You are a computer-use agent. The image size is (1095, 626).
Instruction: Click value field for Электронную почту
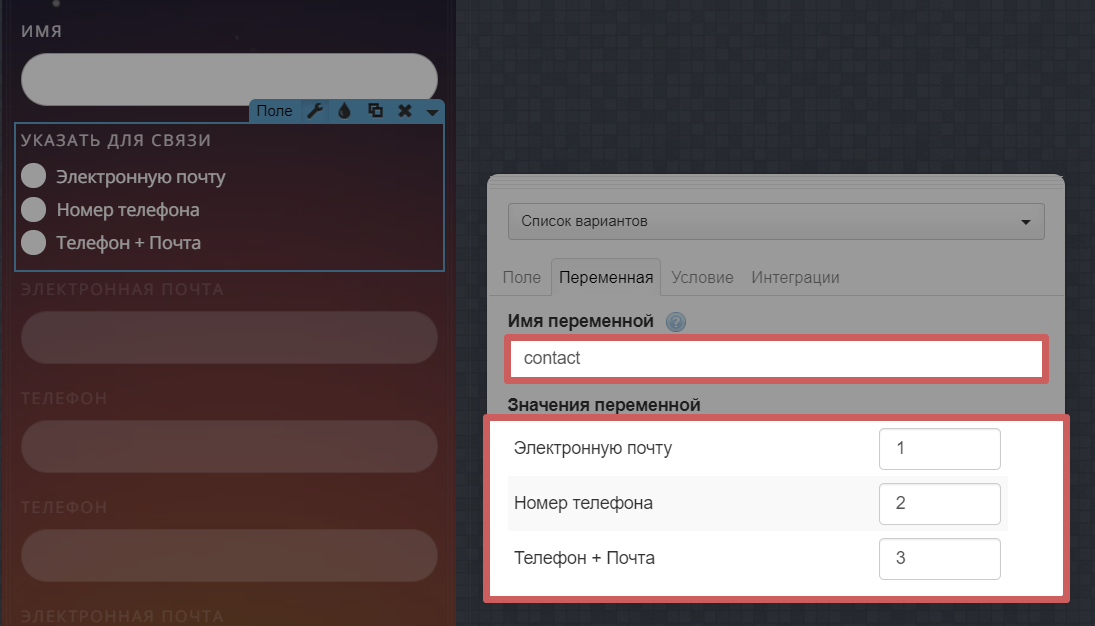pyautogui.click(x=939, y=449)
